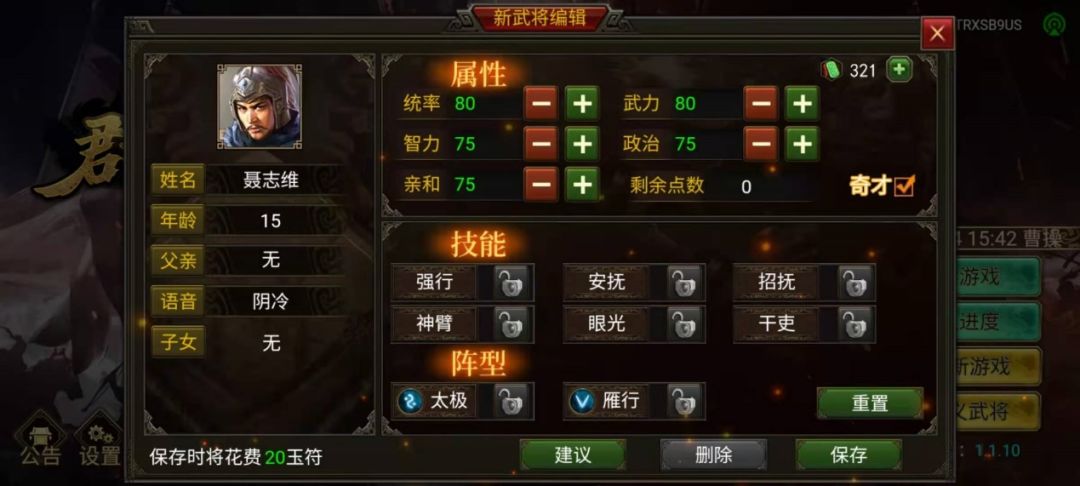The height and width of the screenshot is (486, 1080).
Task: Increase 统率 with its plus button
Action: pyautogui.click(x=582, y=103)
